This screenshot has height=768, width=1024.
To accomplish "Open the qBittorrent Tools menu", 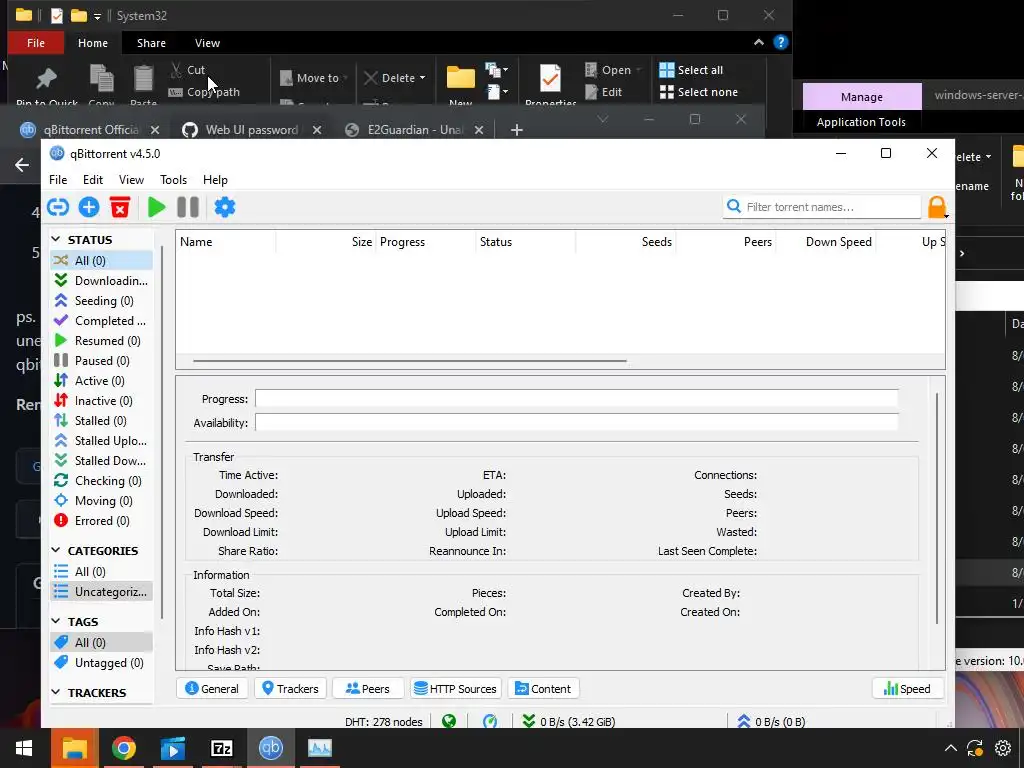I will pyautogui.click(x=173, y=180).
